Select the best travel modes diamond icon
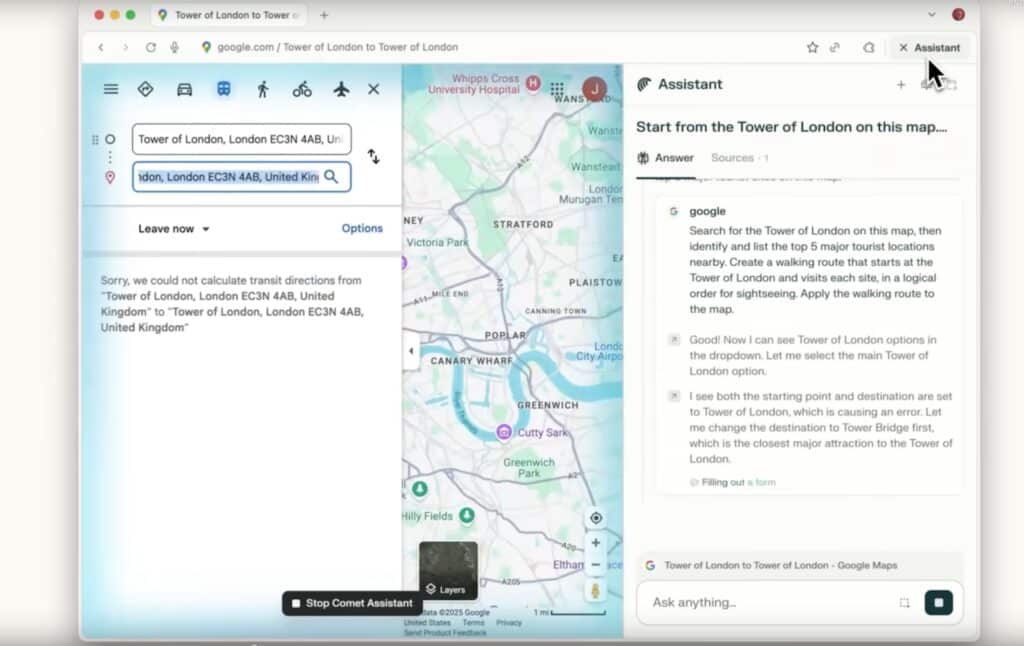The width and height of the screenshot is (1024, 646). (146, 89)
